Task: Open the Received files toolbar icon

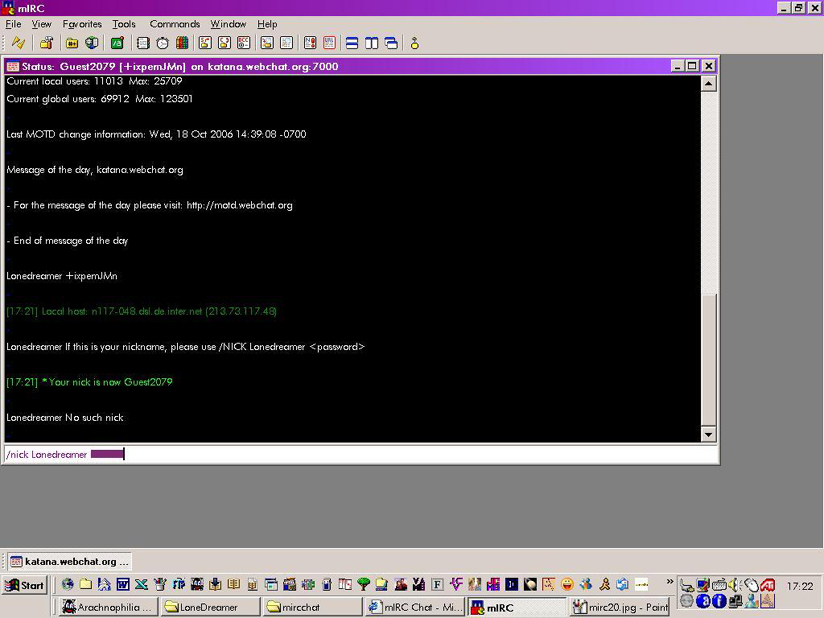Action: (x=267, y=43)
